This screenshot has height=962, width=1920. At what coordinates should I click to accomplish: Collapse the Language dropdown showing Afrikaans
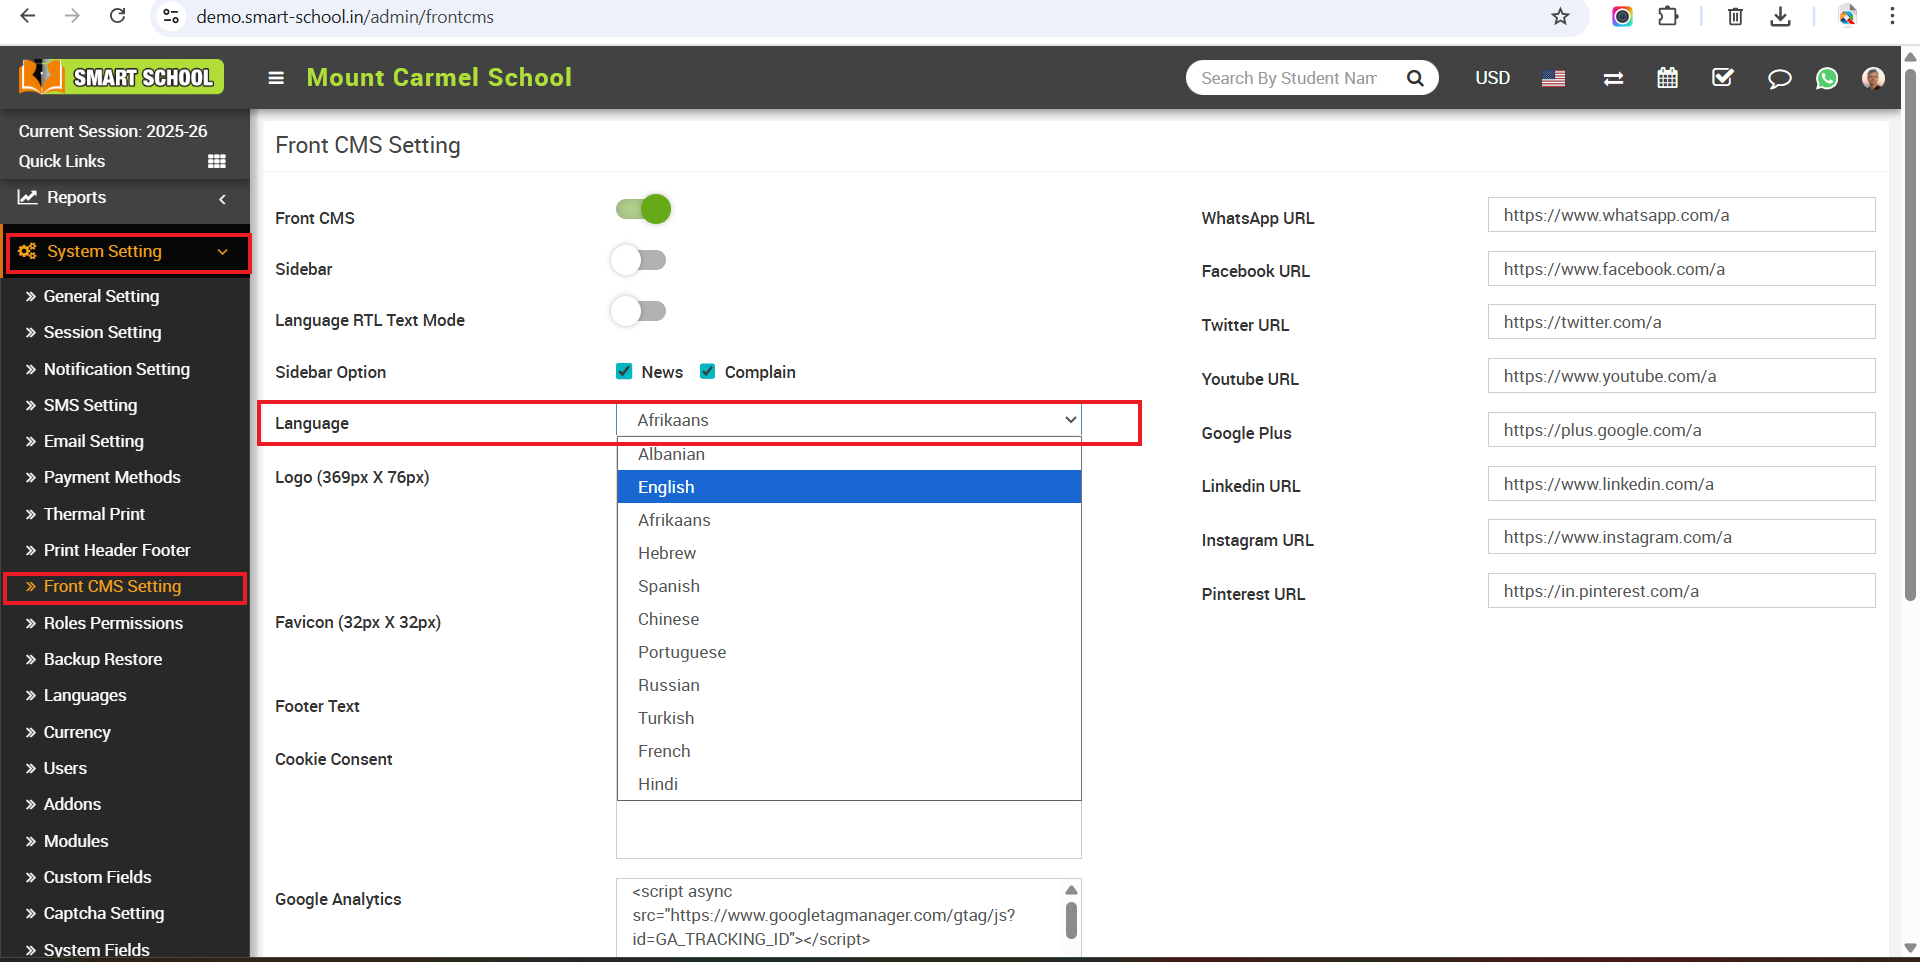[849, 420]
